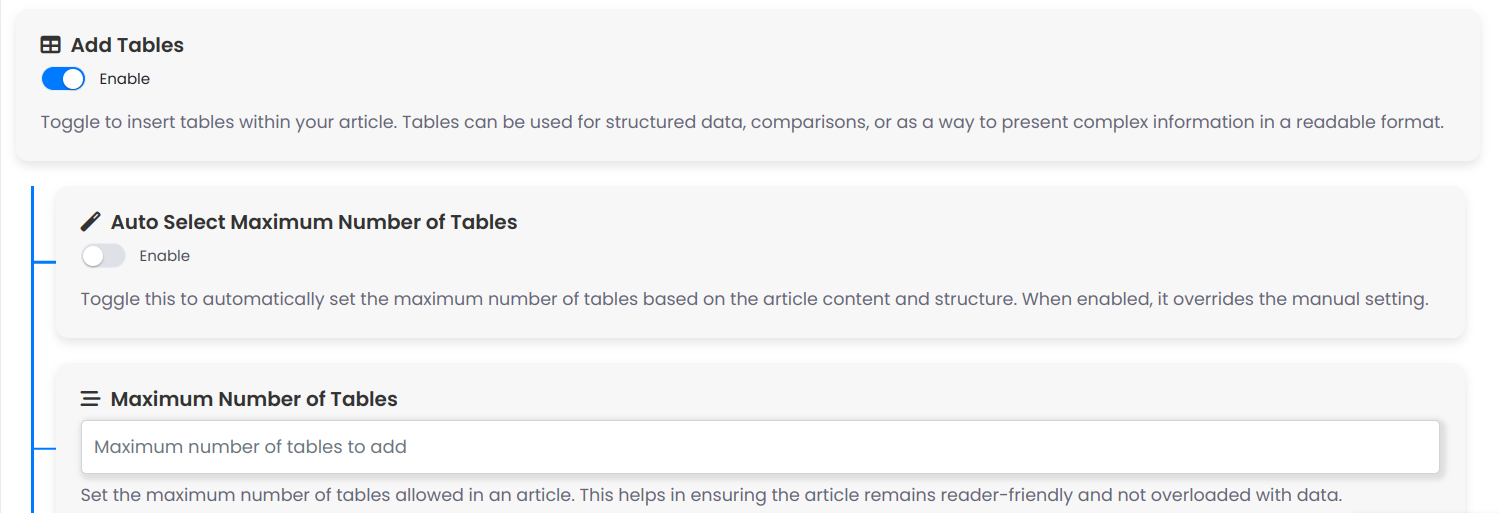
Task: Click the Add Tables description paragraph
Action: pyautogui.click(x=743, y=122)
